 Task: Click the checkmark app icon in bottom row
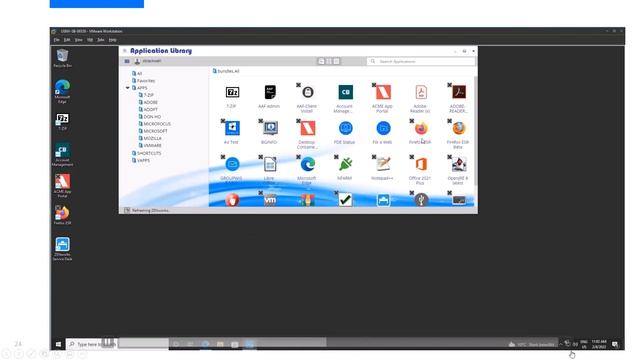pyautogui.click(x=345, y=200)
